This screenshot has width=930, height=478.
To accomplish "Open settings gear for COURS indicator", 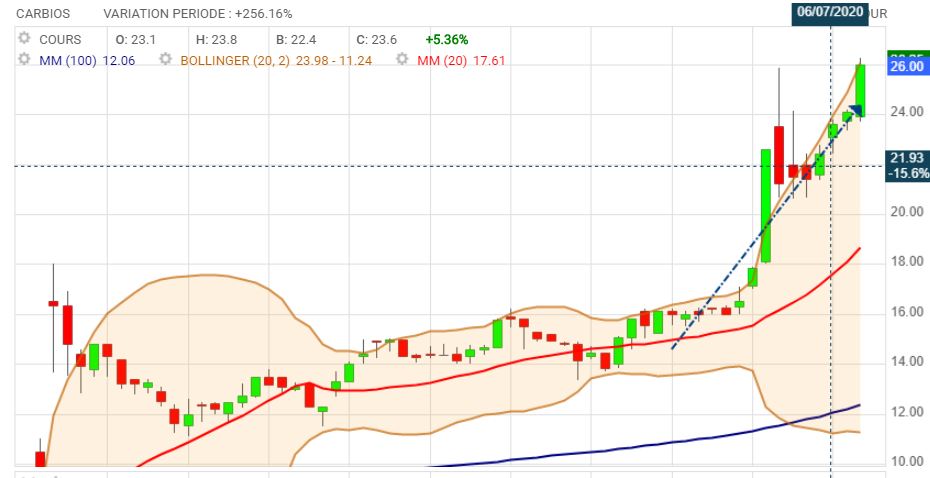I will tap(24, 39).
